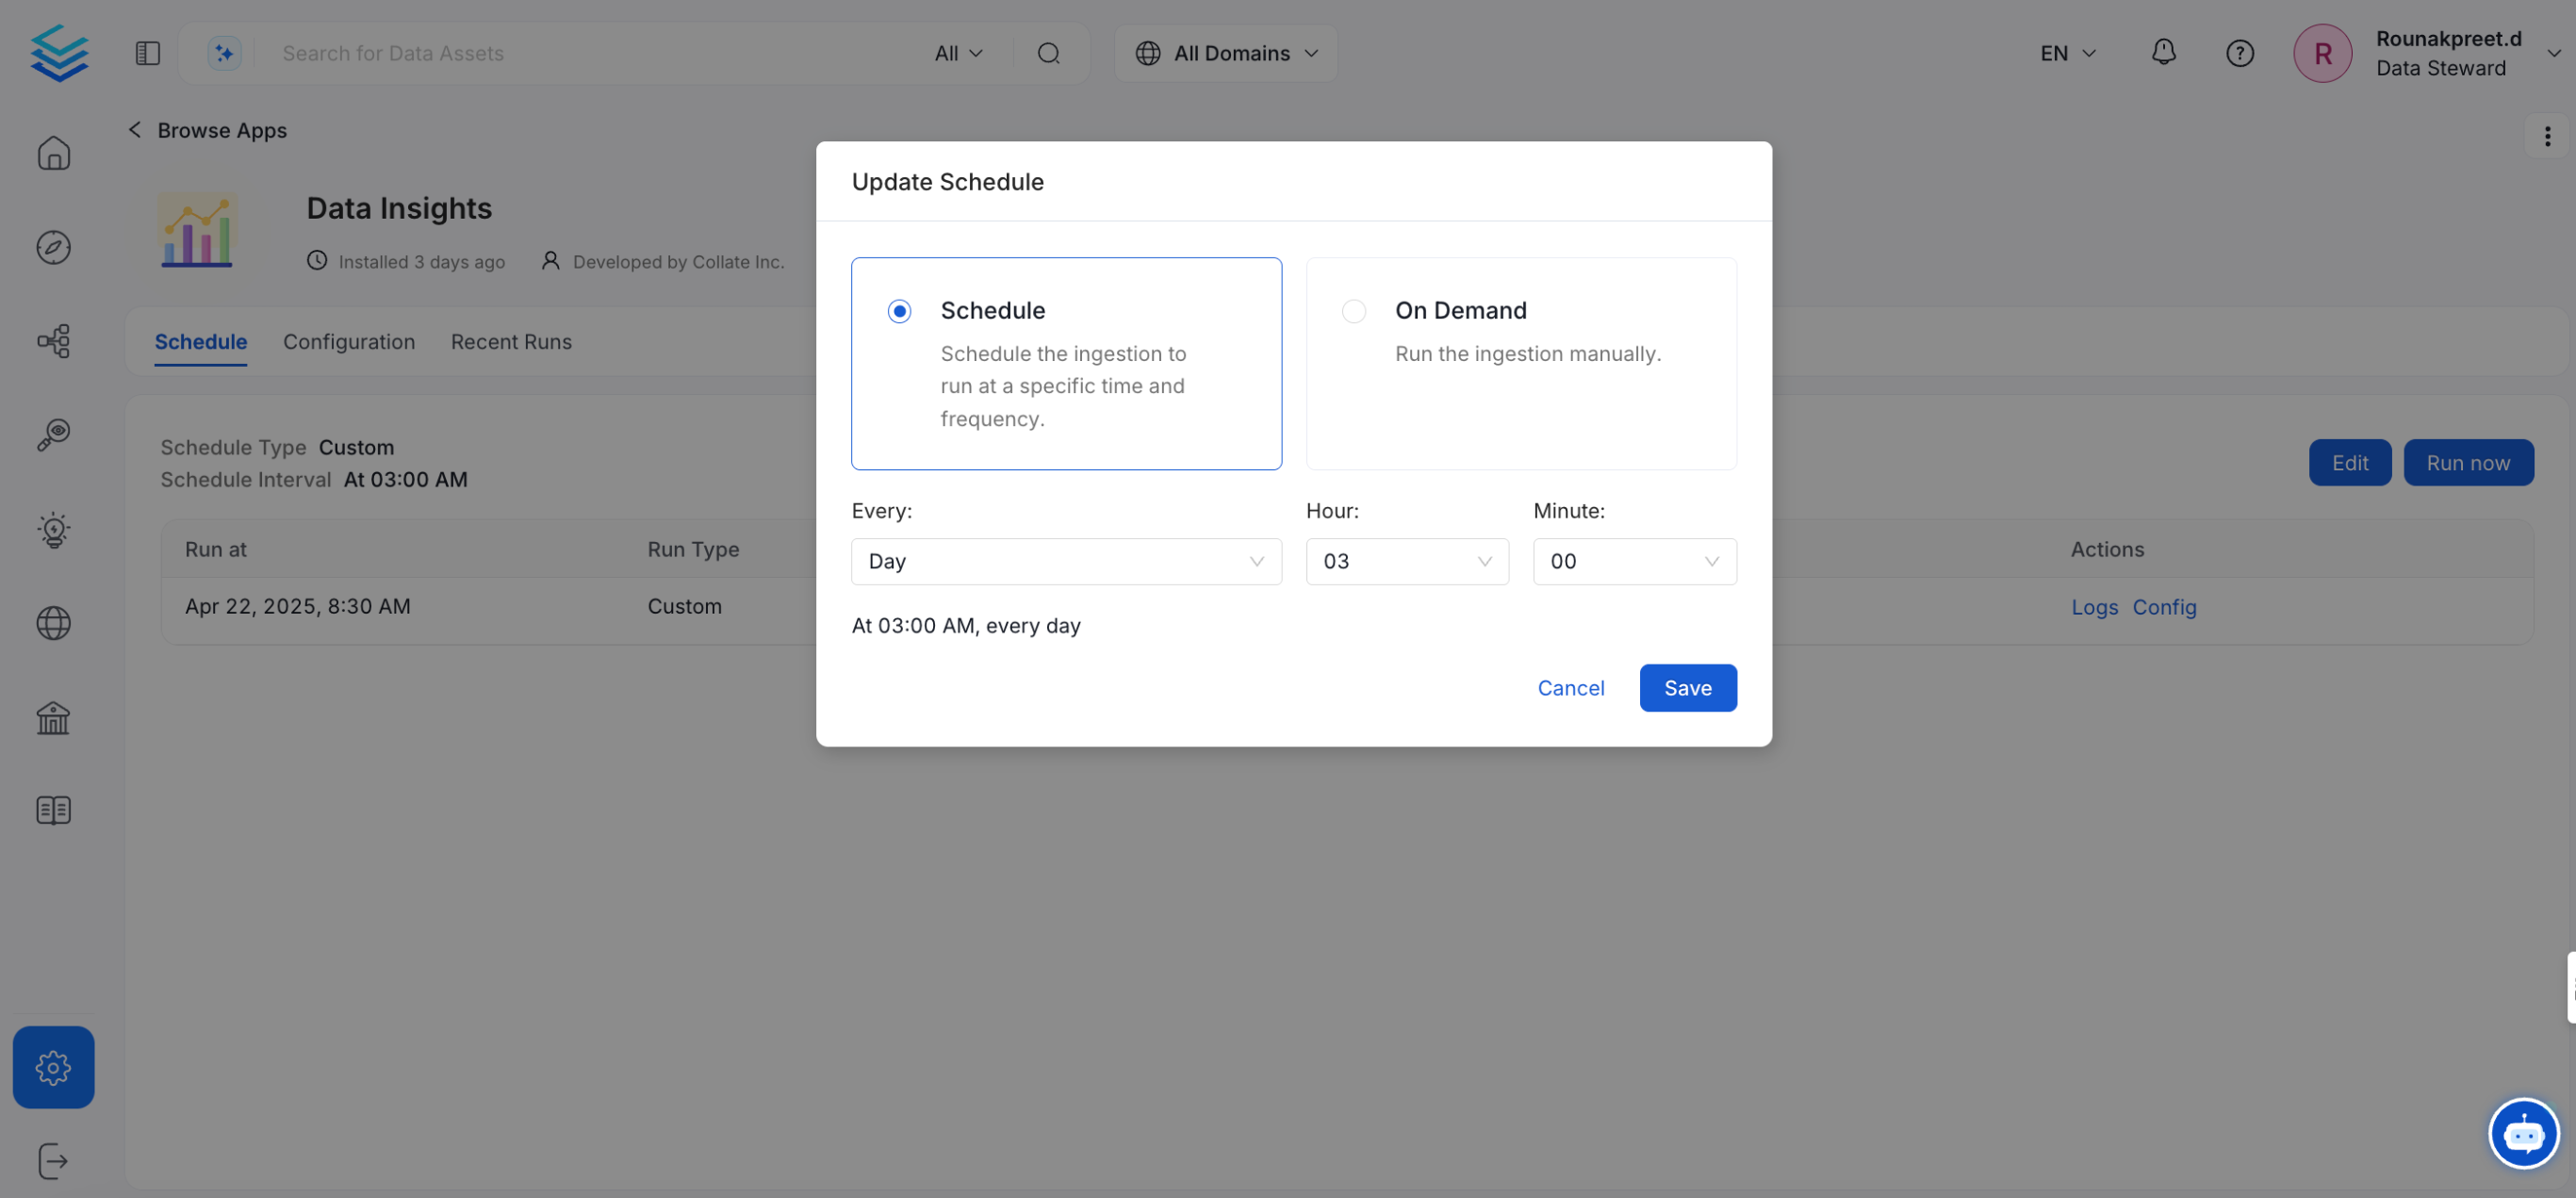Switch to the Recent Runs tab
2576x1198 pixels.
[x=511, y=342]
